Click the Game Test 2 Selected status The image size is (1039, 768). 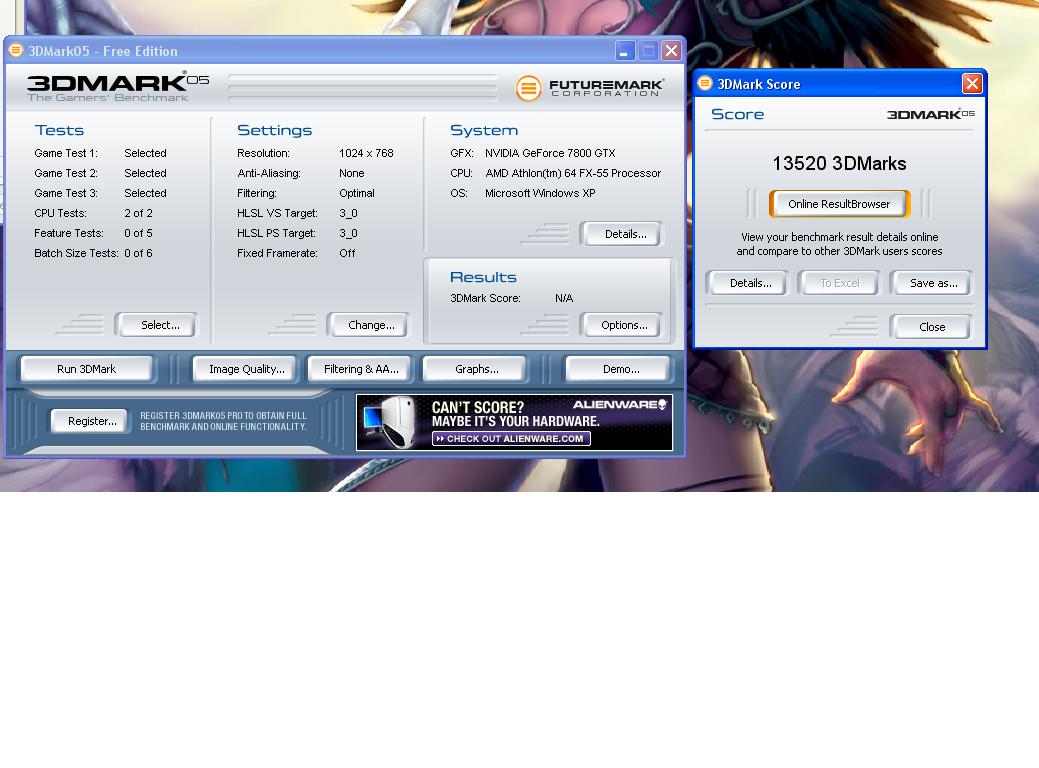(x=145, y=173)
